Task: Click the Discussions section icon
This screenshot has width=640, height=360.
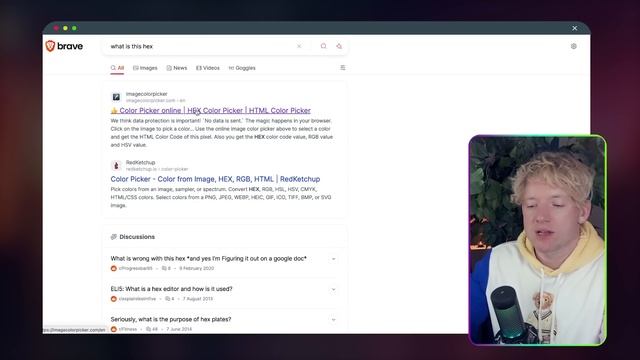Action: point(113,237)
